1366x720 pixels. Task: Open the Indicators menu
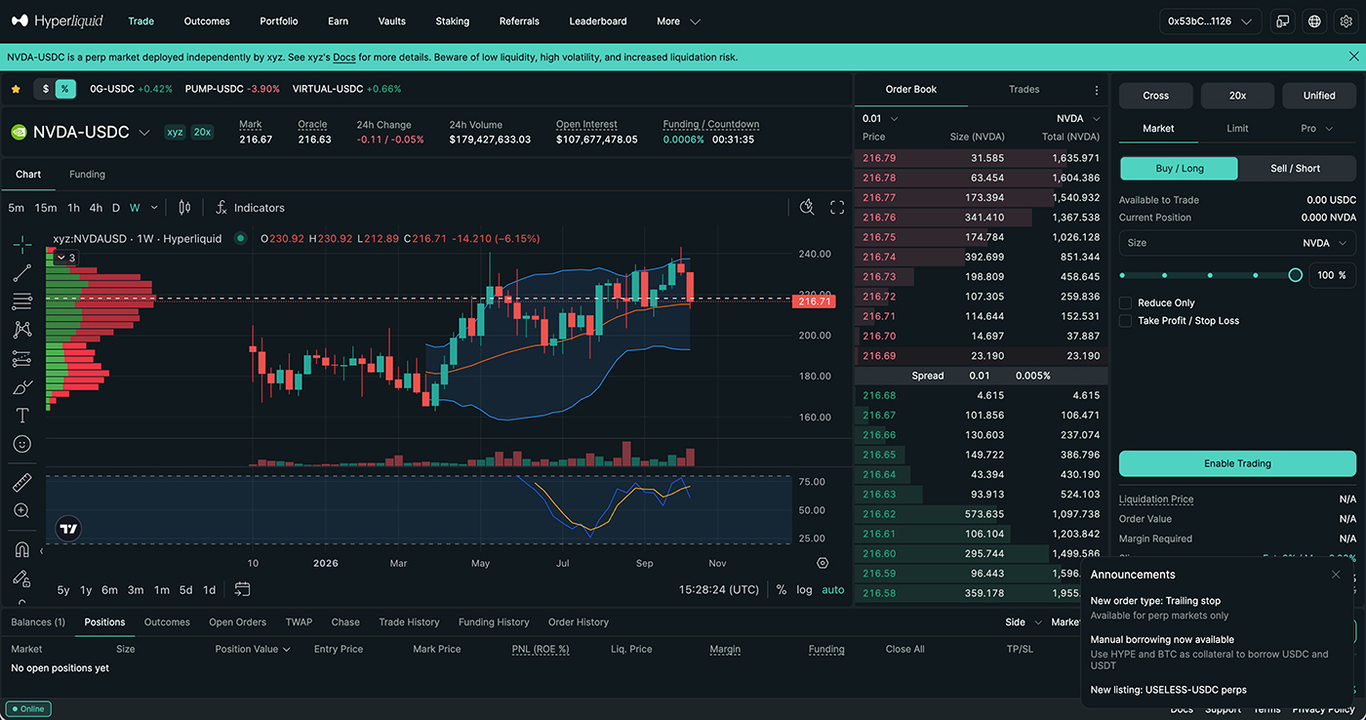click(250, 208)
